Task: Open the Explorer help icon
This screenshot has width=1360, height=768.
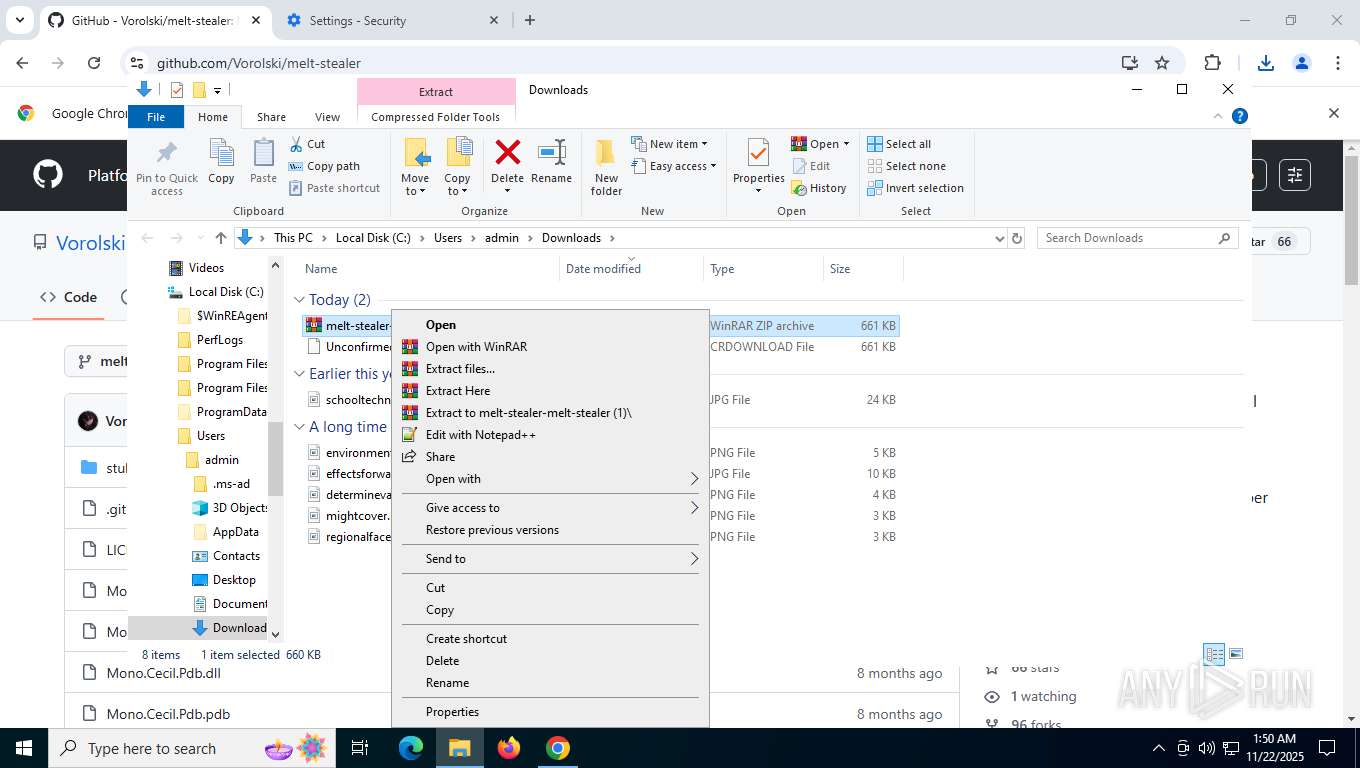Action: point(1240,116)
